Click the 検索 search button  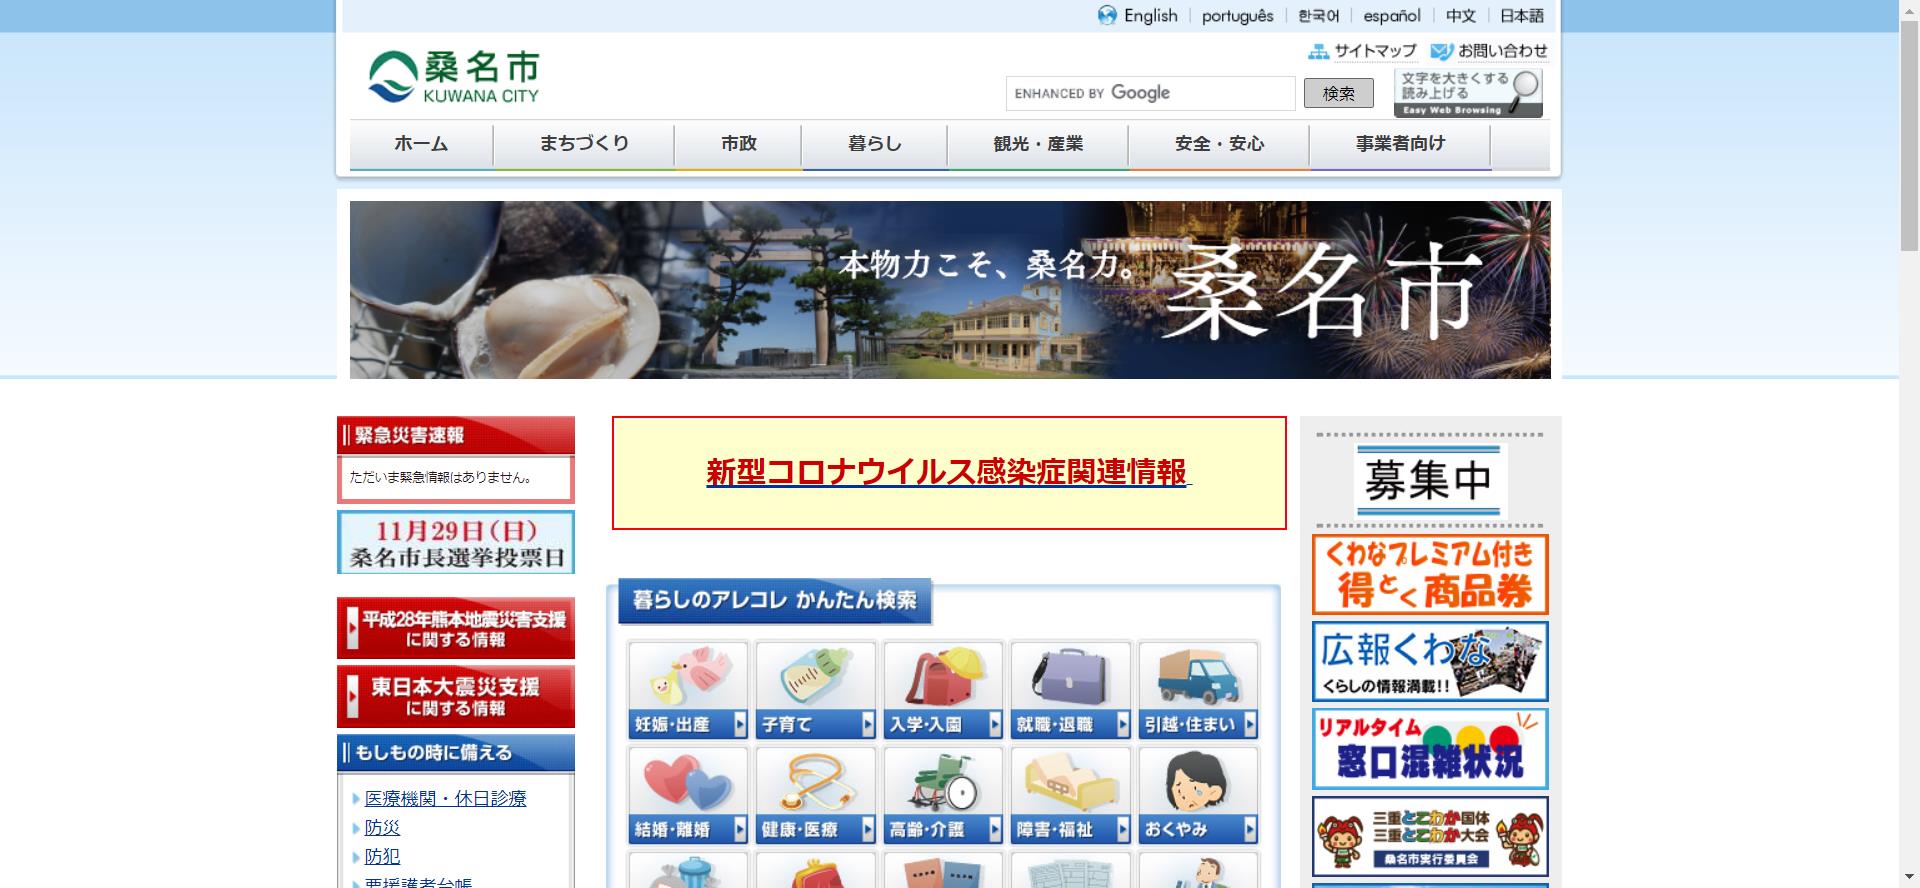coord(1338,93)
